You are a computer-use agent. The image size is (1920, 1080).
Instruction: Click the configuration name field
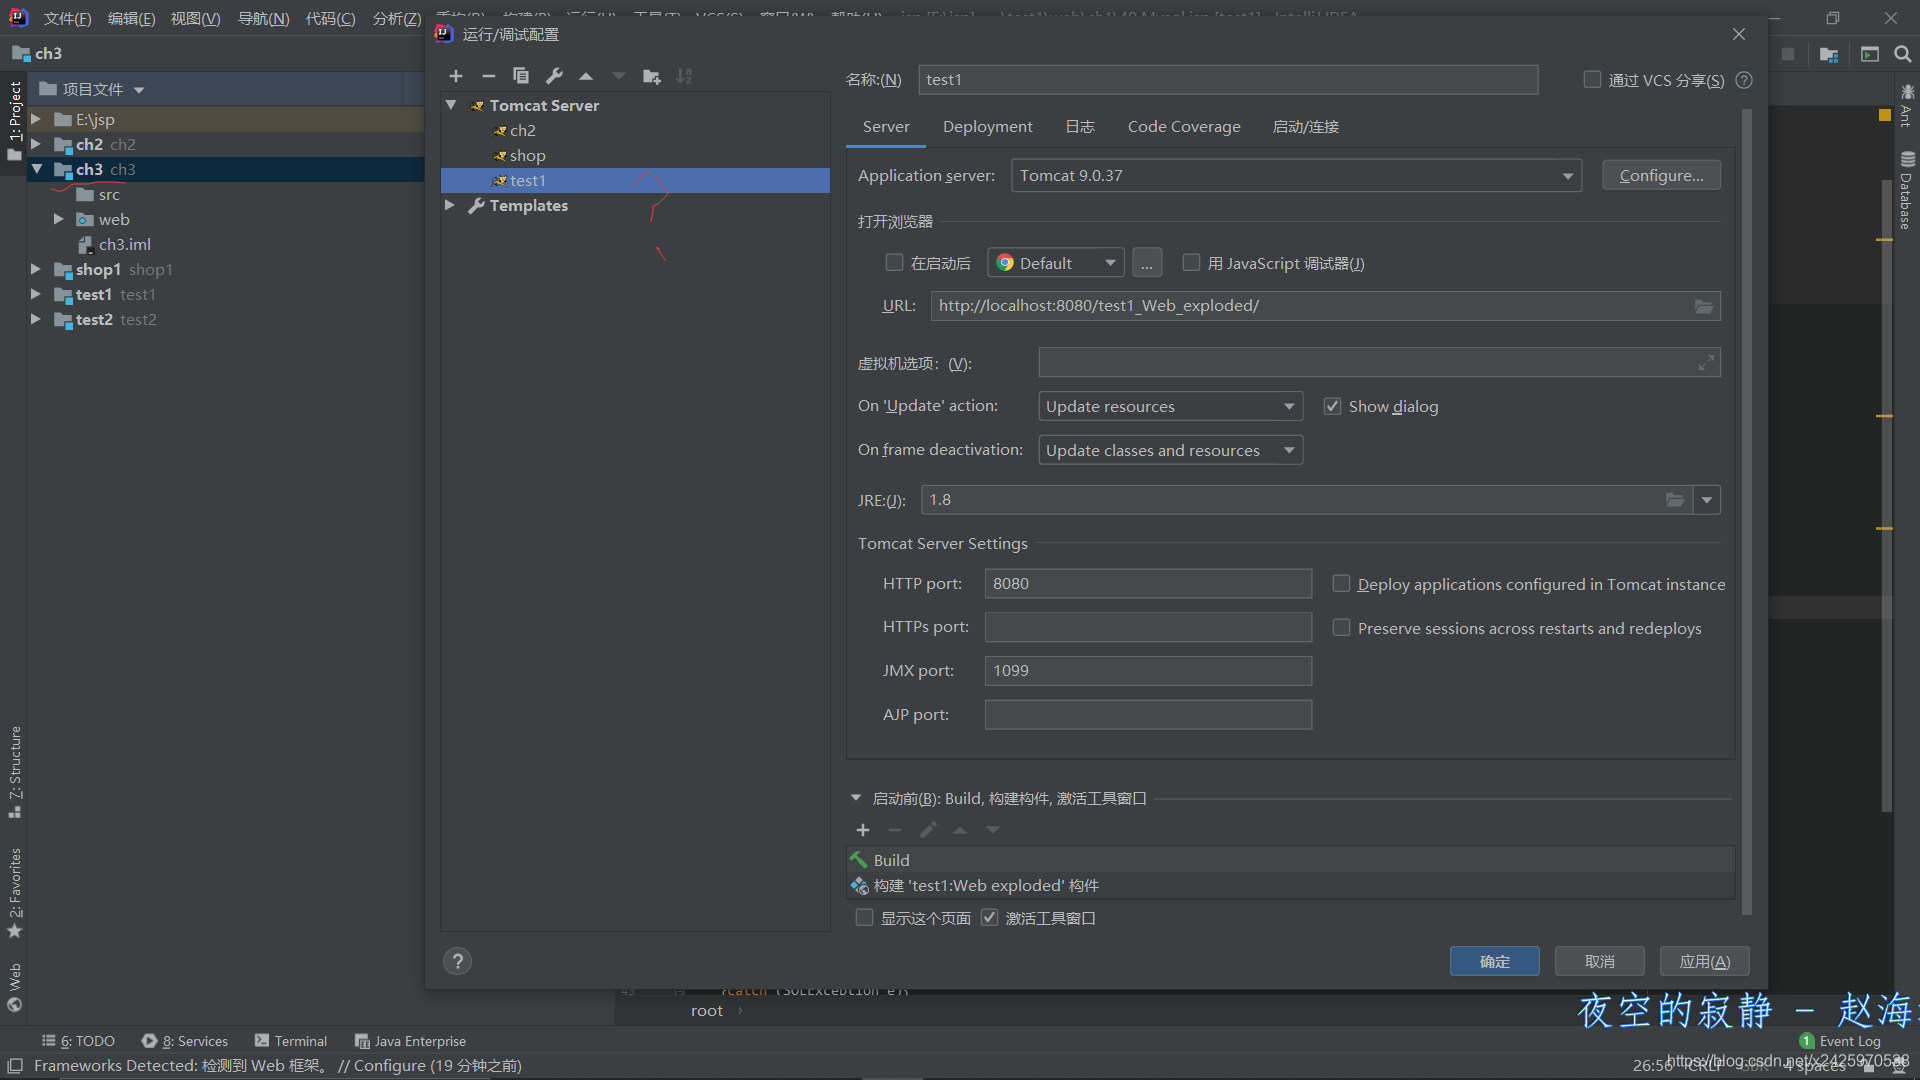pyautogui.click(x=1228, y=80)
